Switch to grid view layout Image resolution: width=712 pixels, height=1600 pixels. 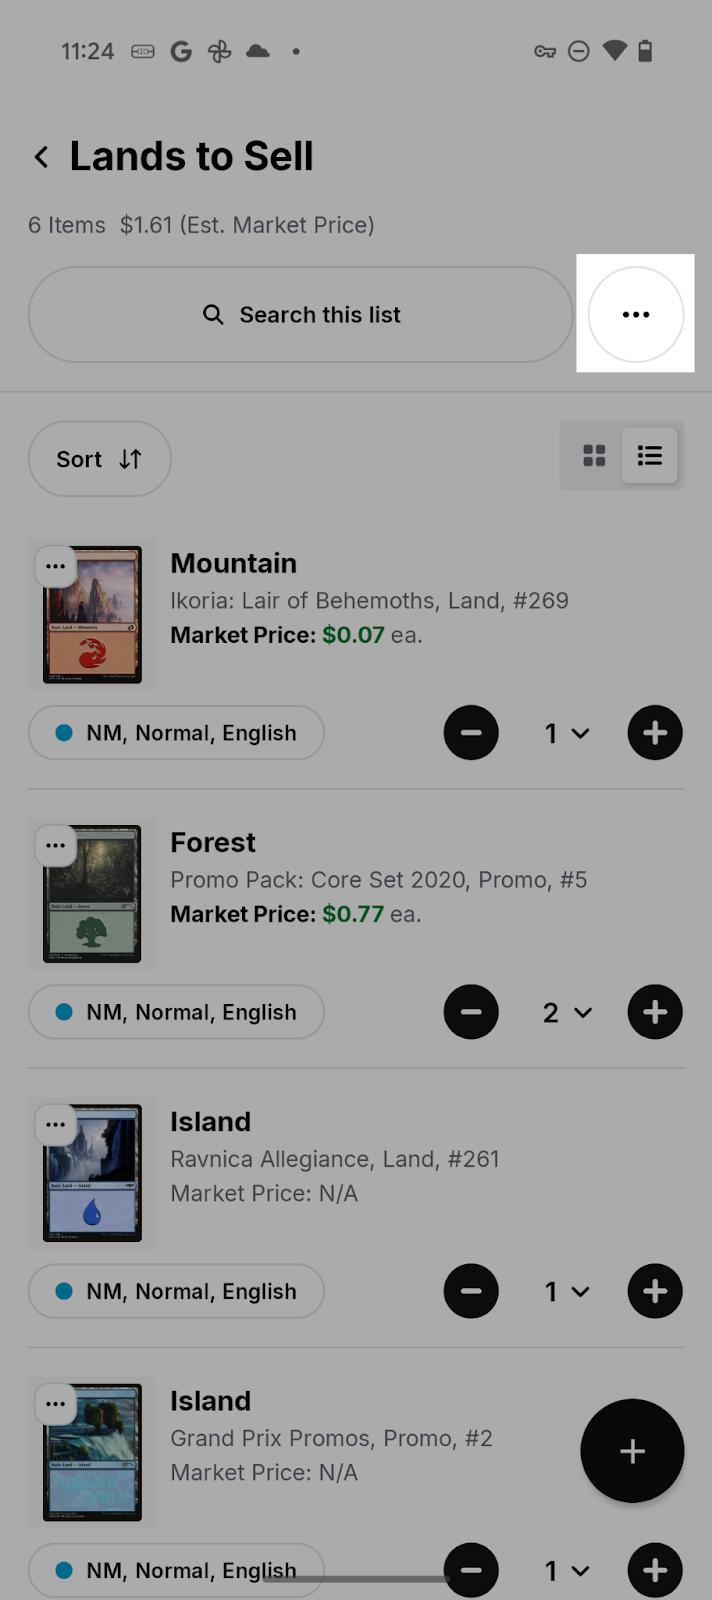click(x=594, y=456)
